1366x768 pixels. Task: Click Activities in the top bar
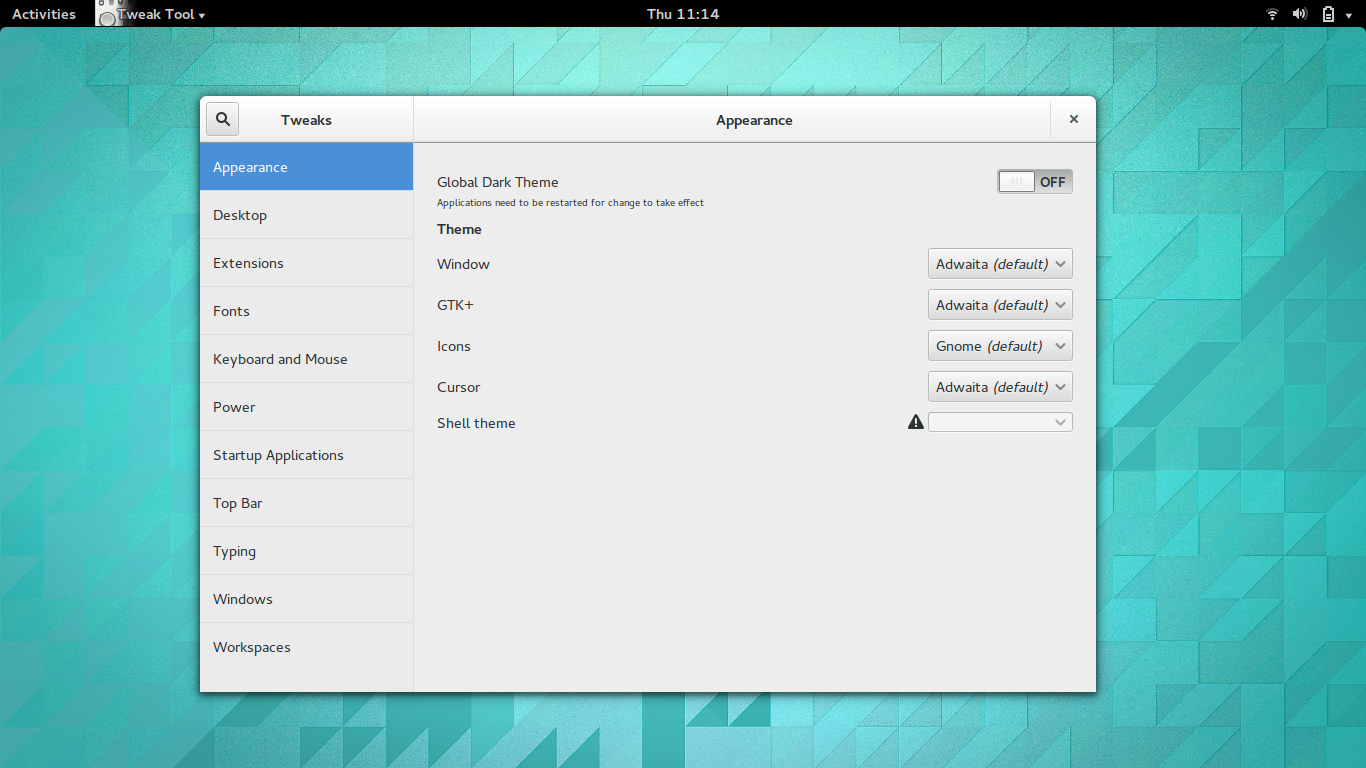coord(43,13)
